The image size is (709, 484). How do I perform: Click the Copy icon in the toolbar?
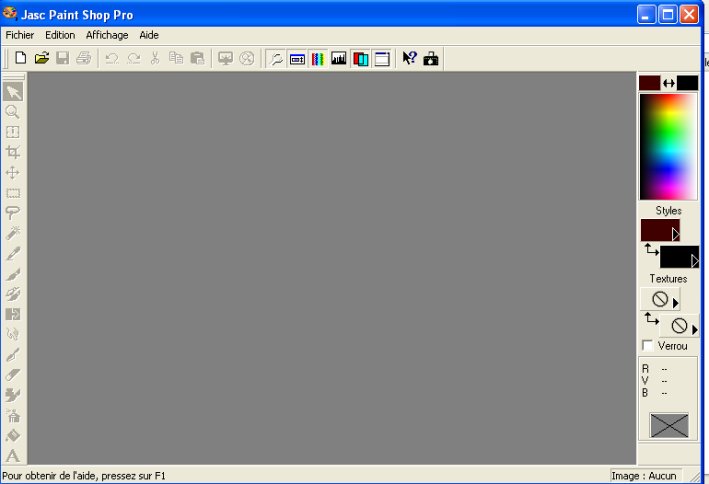coord(176,58)
